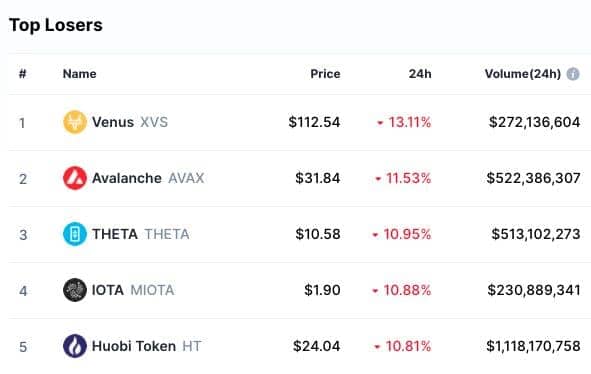The height and width of the screenshot is (374, 591).
Task: Click the Huobi Token flame icon
Action: point(75,346)
